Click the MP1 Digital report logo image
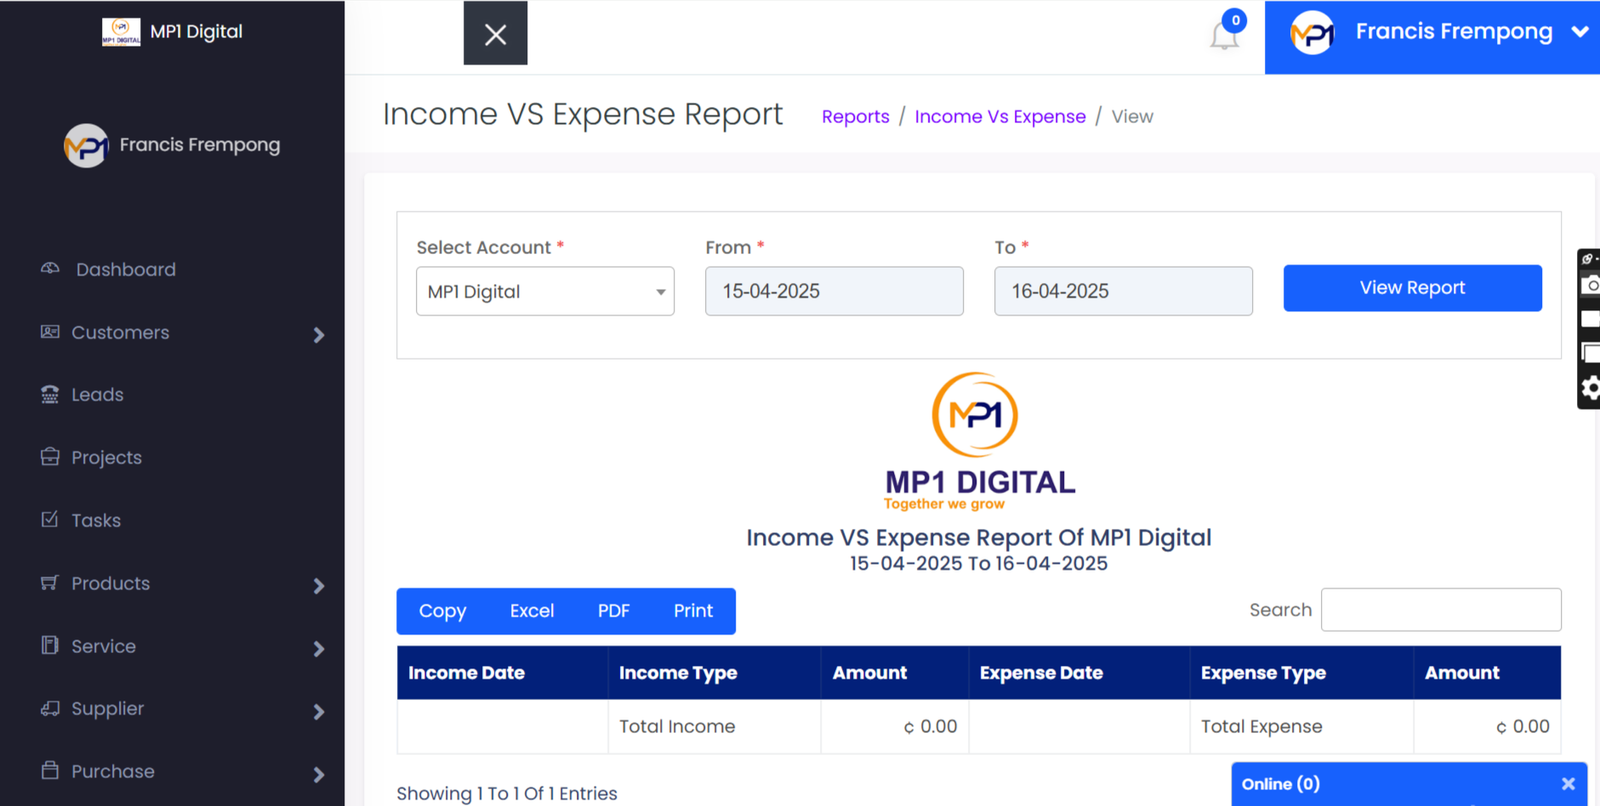Image resolution: width=1600 pixels, height=806 pixels. coord(979,442)
